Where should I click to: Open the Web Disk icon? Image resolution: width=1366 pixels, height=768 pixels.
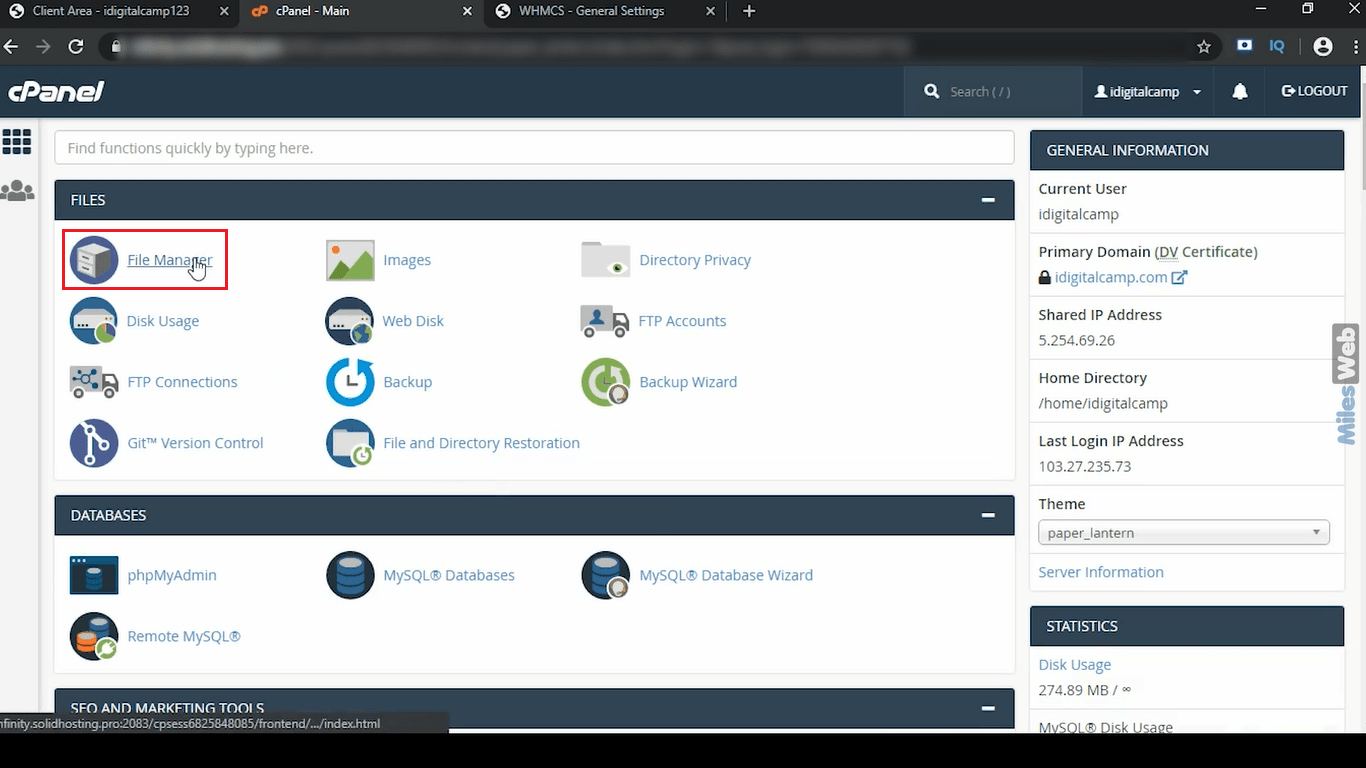350,321
